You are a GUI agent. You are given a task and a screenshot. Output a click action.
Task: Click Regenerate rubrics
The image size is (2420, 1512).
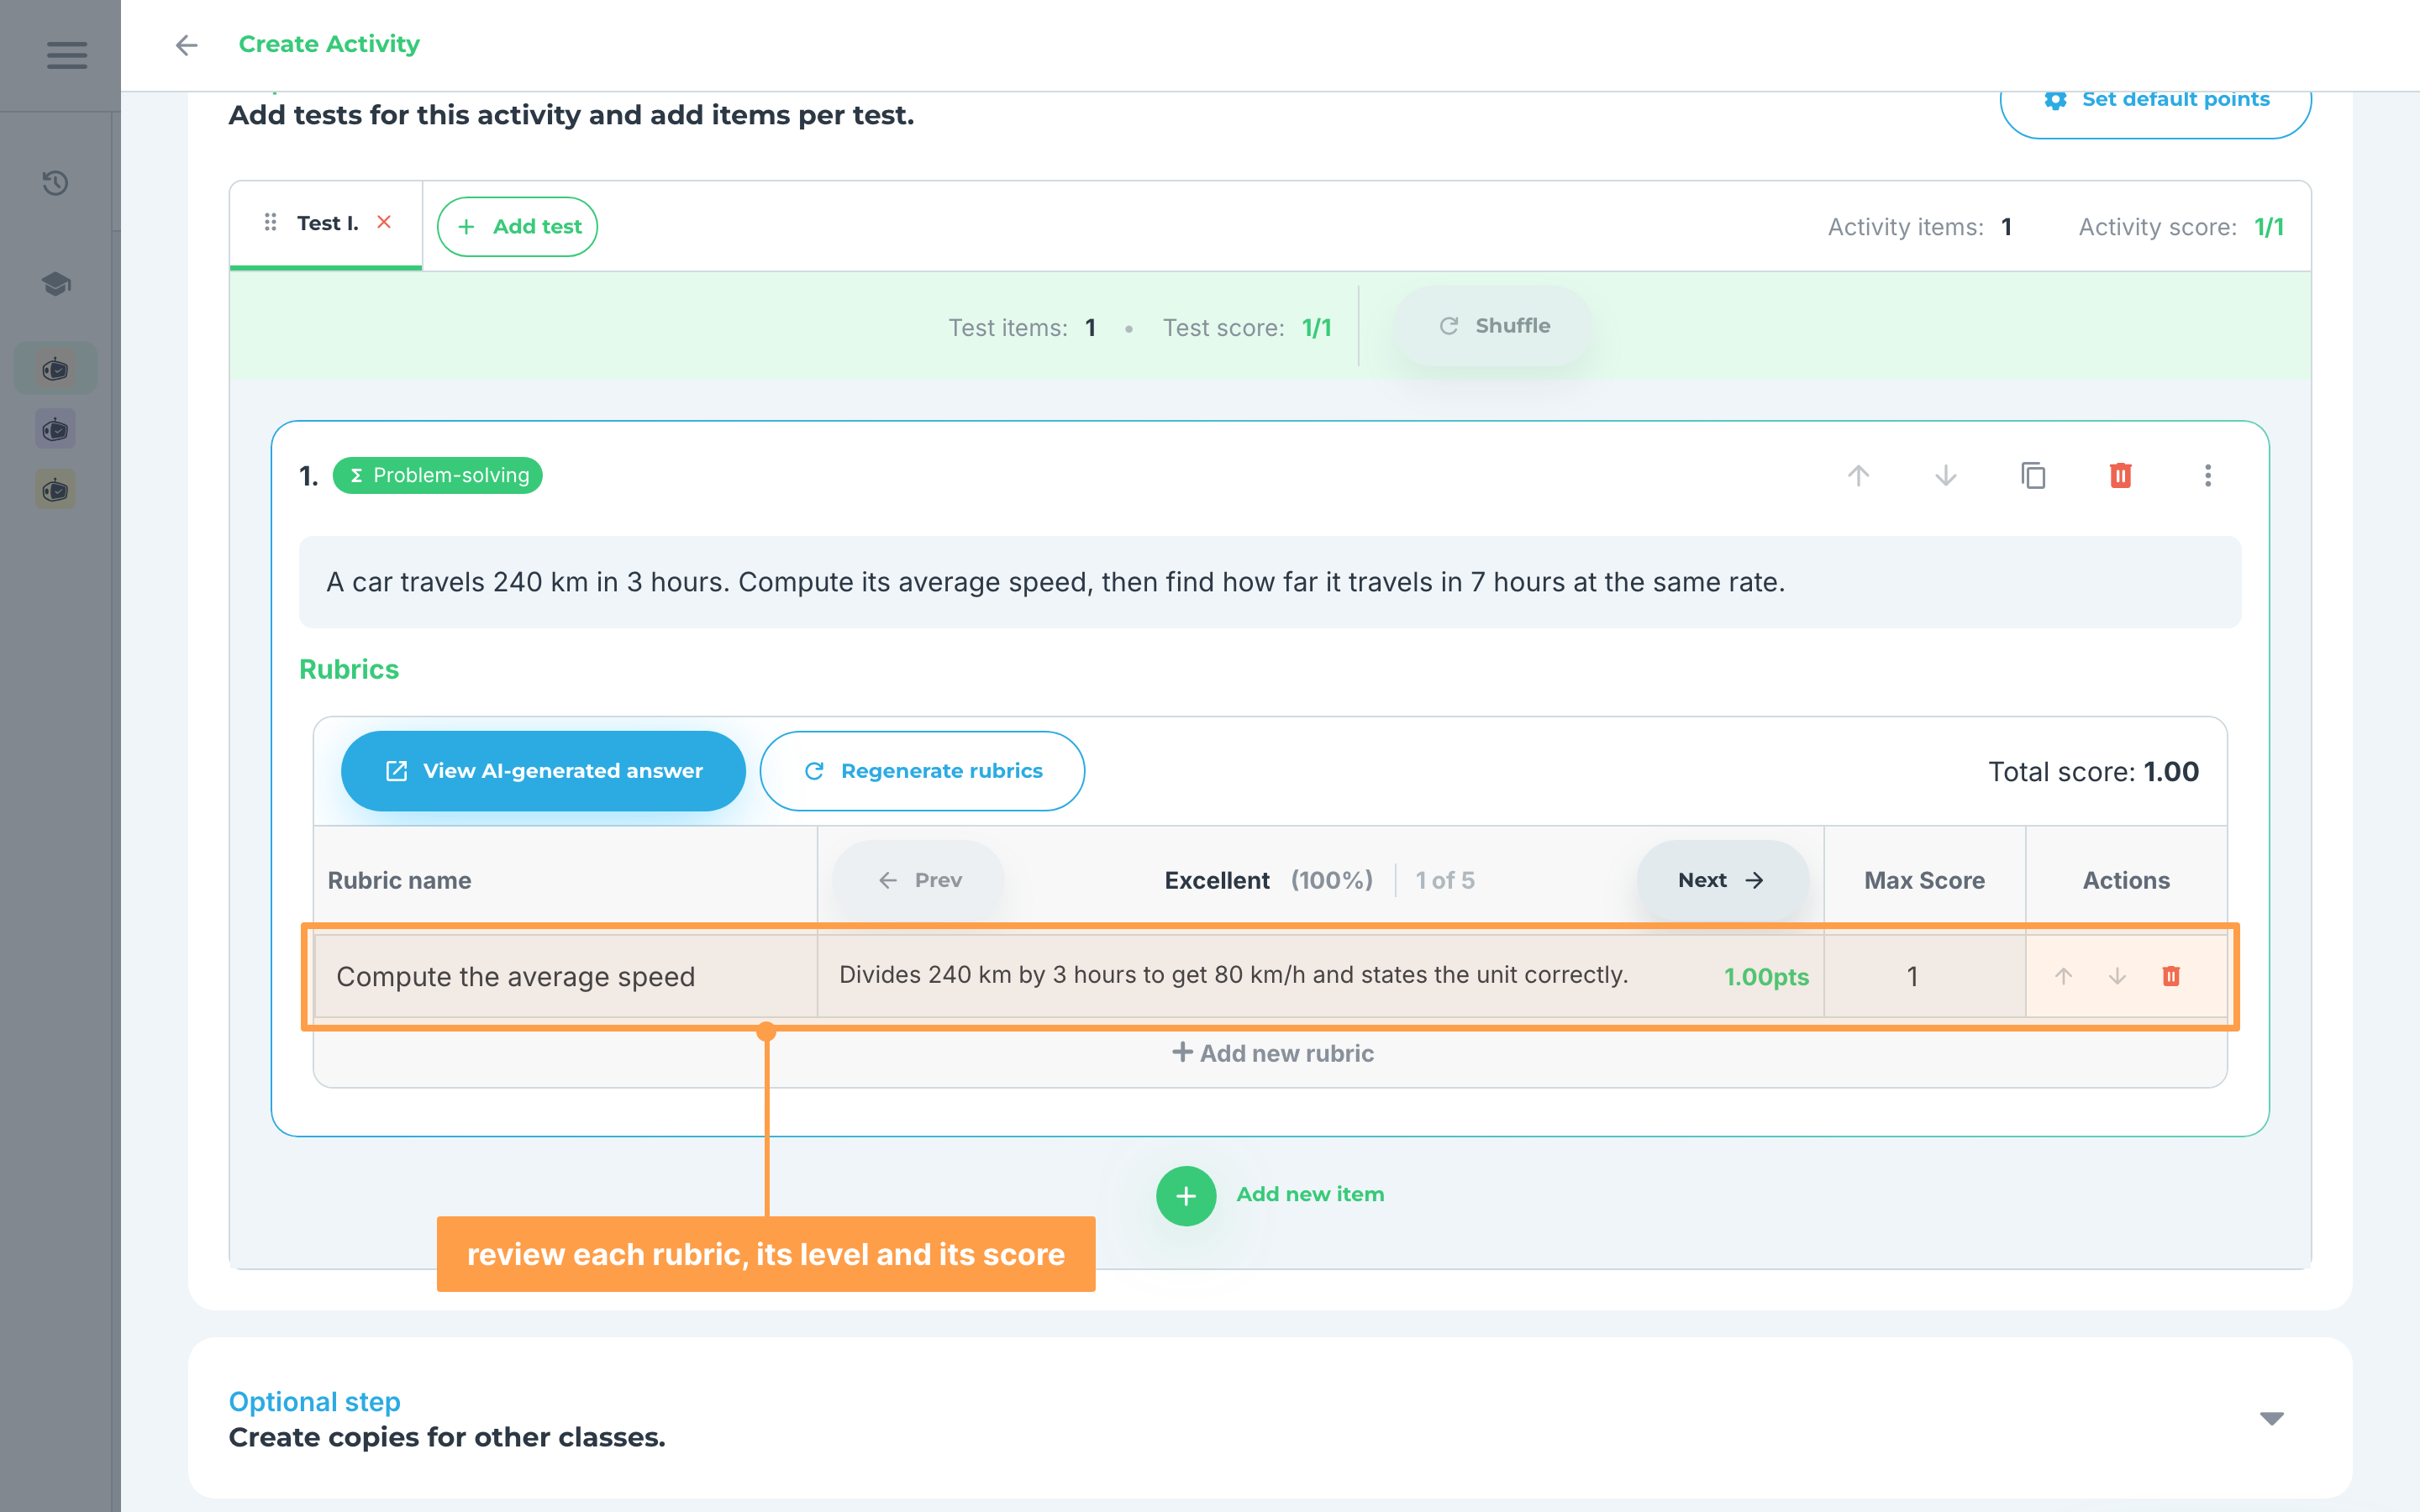click(x=922, y=771)
